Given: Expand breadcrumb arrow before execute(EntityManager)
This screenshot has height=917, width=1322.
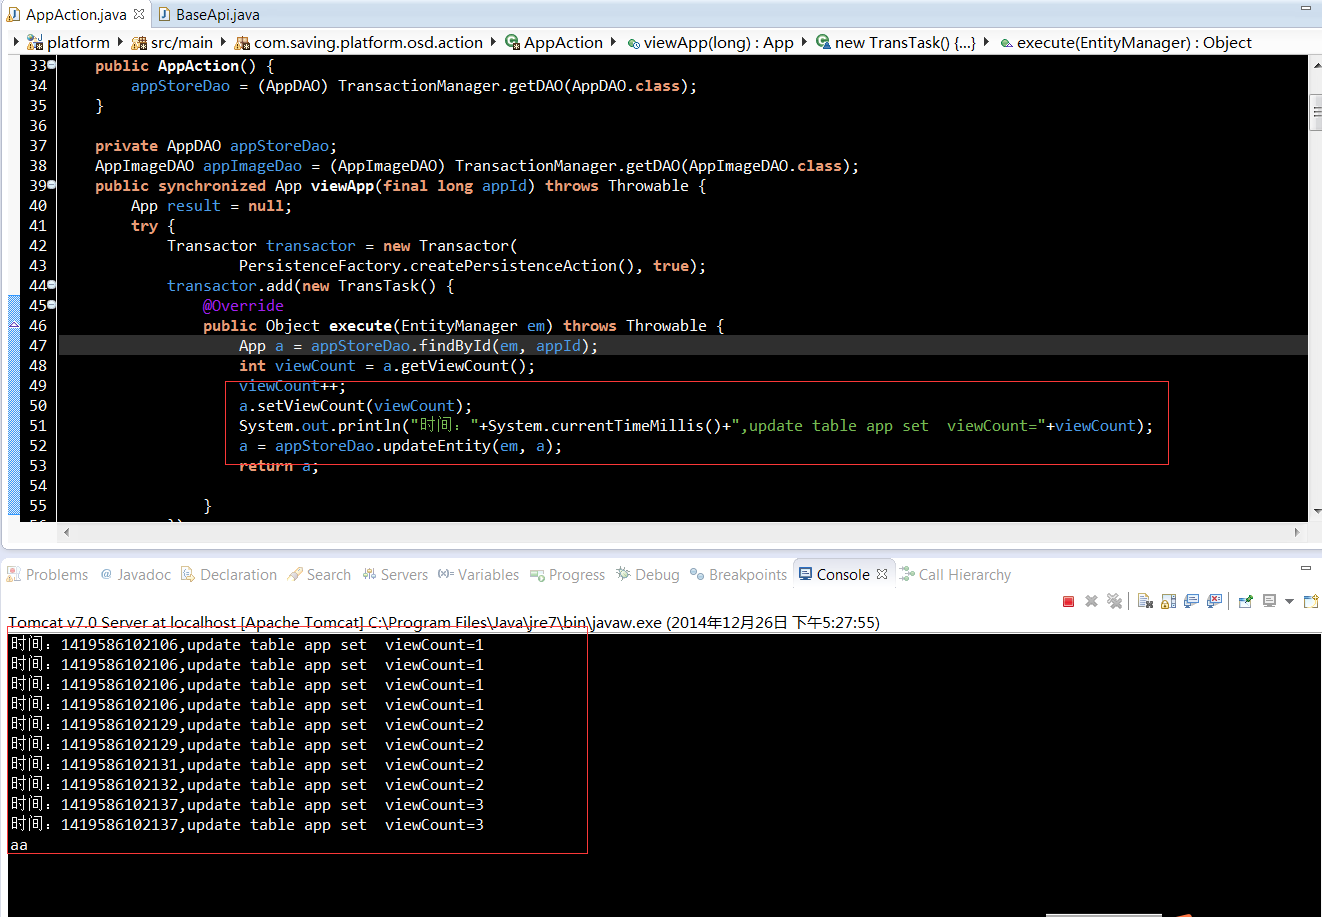Looking at the screenshot, I should [x=987, y=42].
